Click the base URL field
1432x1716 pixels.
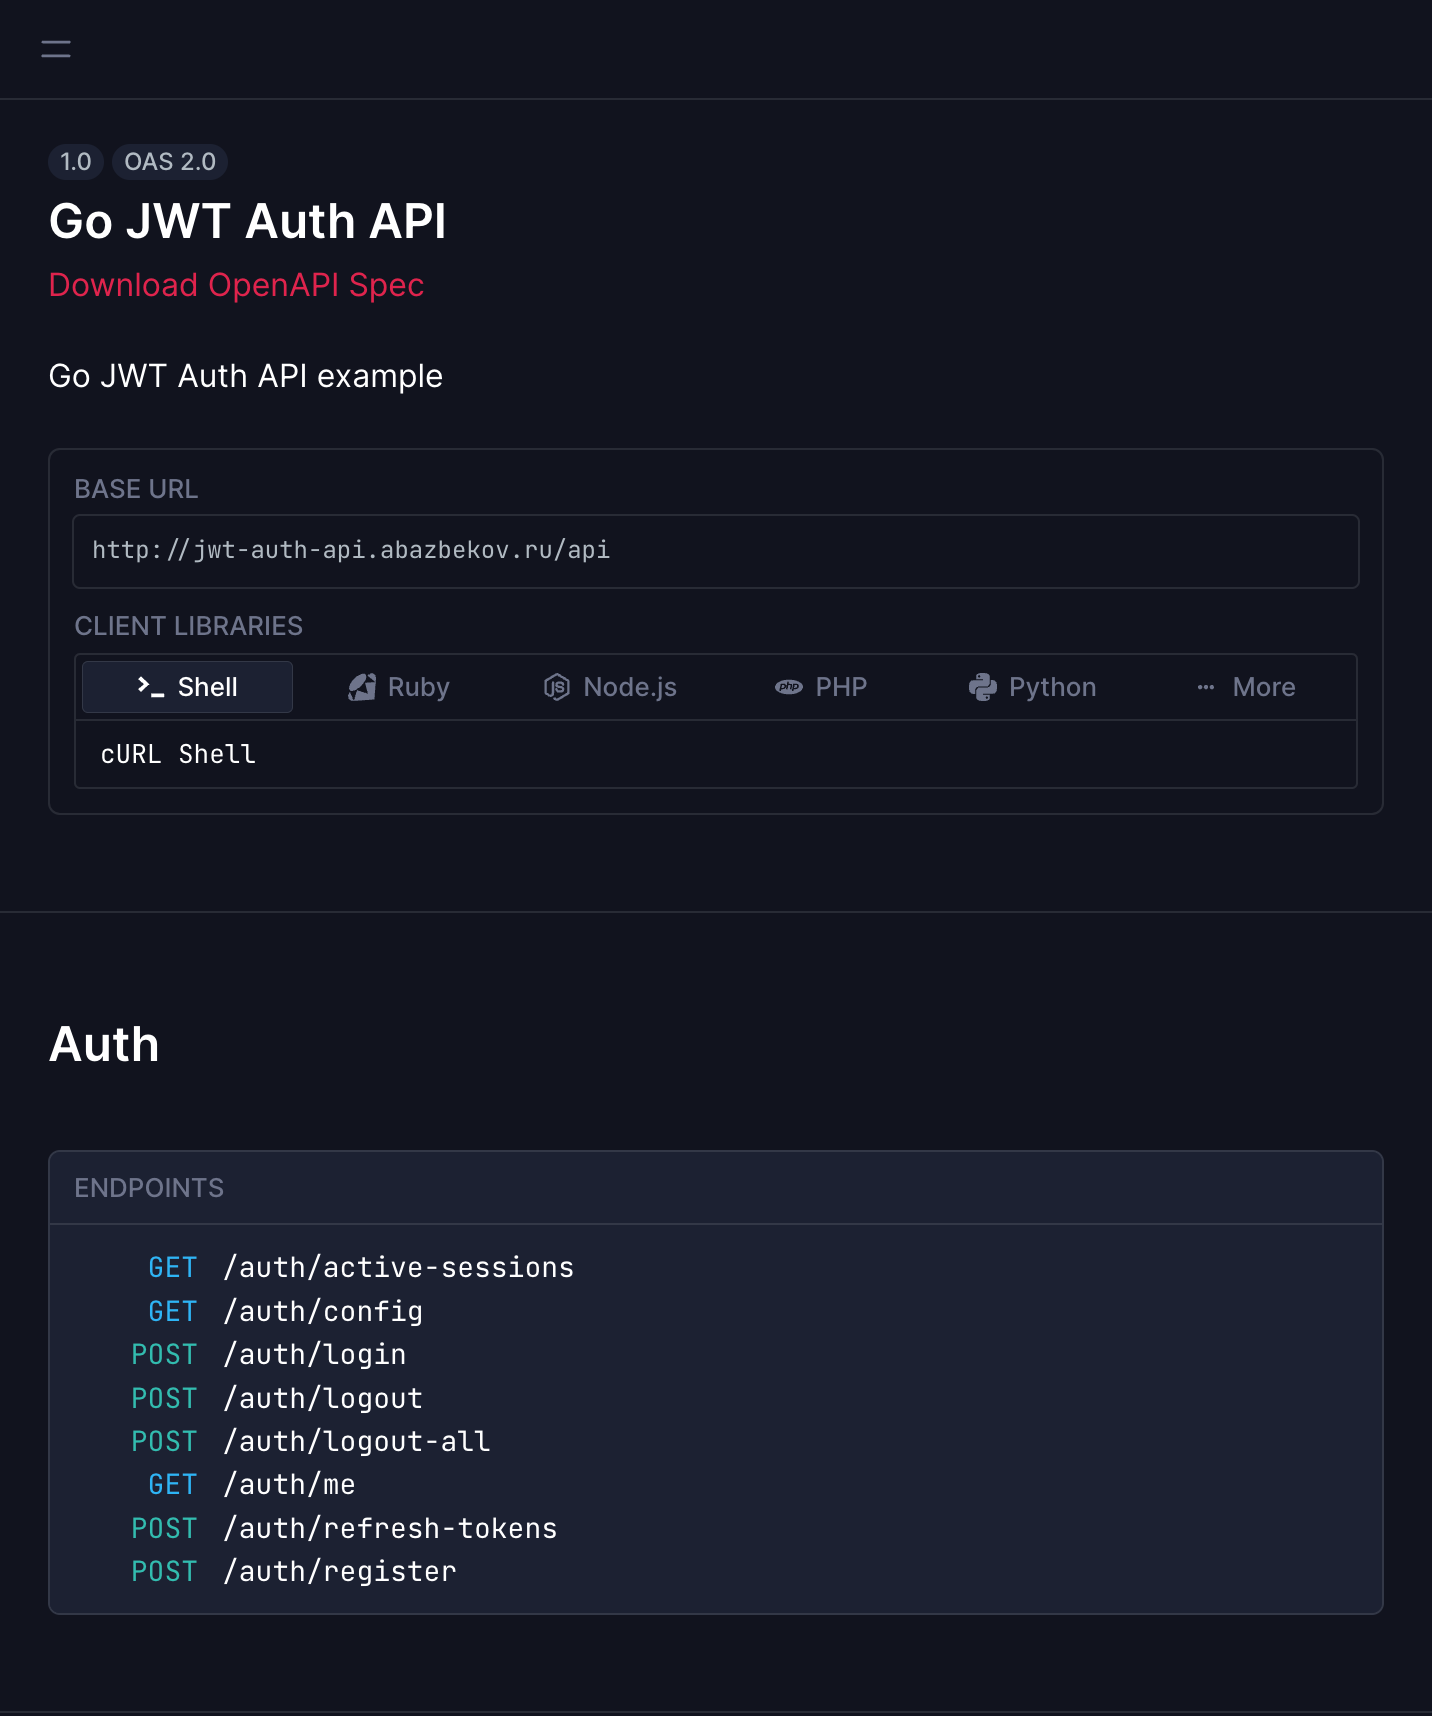click(x=716, y=551)
